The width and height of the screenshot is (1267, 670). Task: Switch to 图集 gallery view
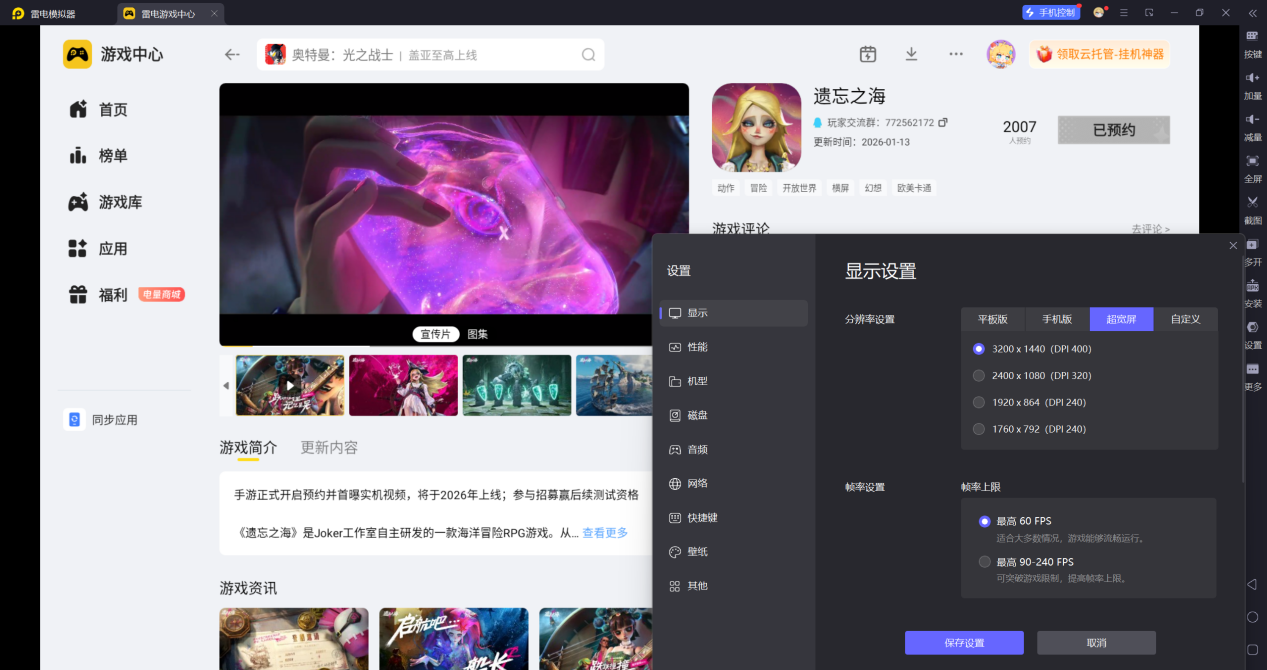point(477,334)
